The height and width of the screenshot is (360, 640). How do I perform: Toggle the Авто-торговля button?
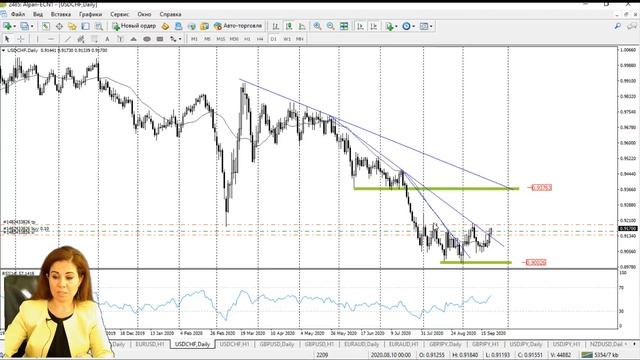click(x=238, y=26)
